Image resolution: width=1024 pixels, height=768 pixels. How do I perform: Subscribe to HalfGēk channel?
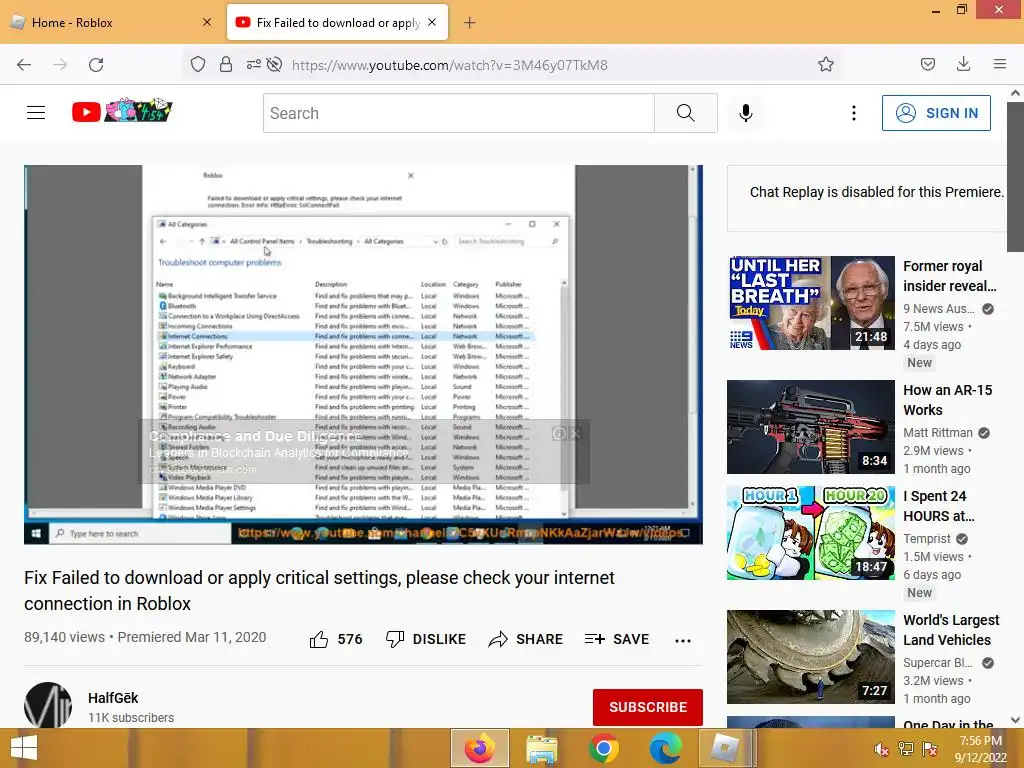(x=648, y=707)
